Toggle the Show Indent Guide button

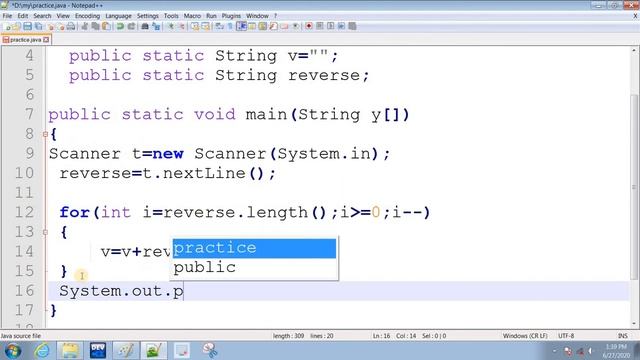(241, 27)
